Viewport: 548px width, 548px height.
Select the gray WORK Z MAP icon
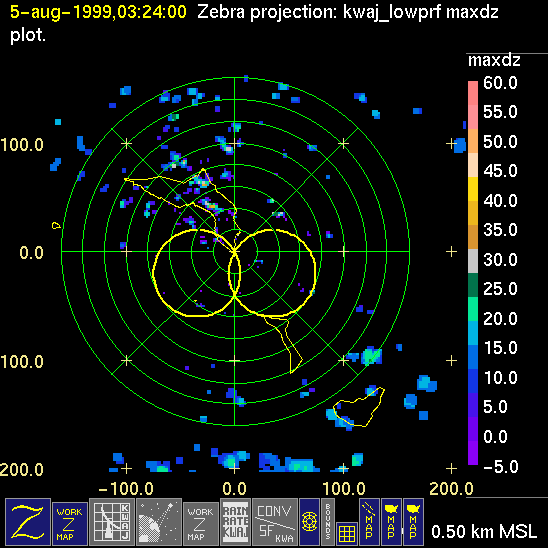201,524
